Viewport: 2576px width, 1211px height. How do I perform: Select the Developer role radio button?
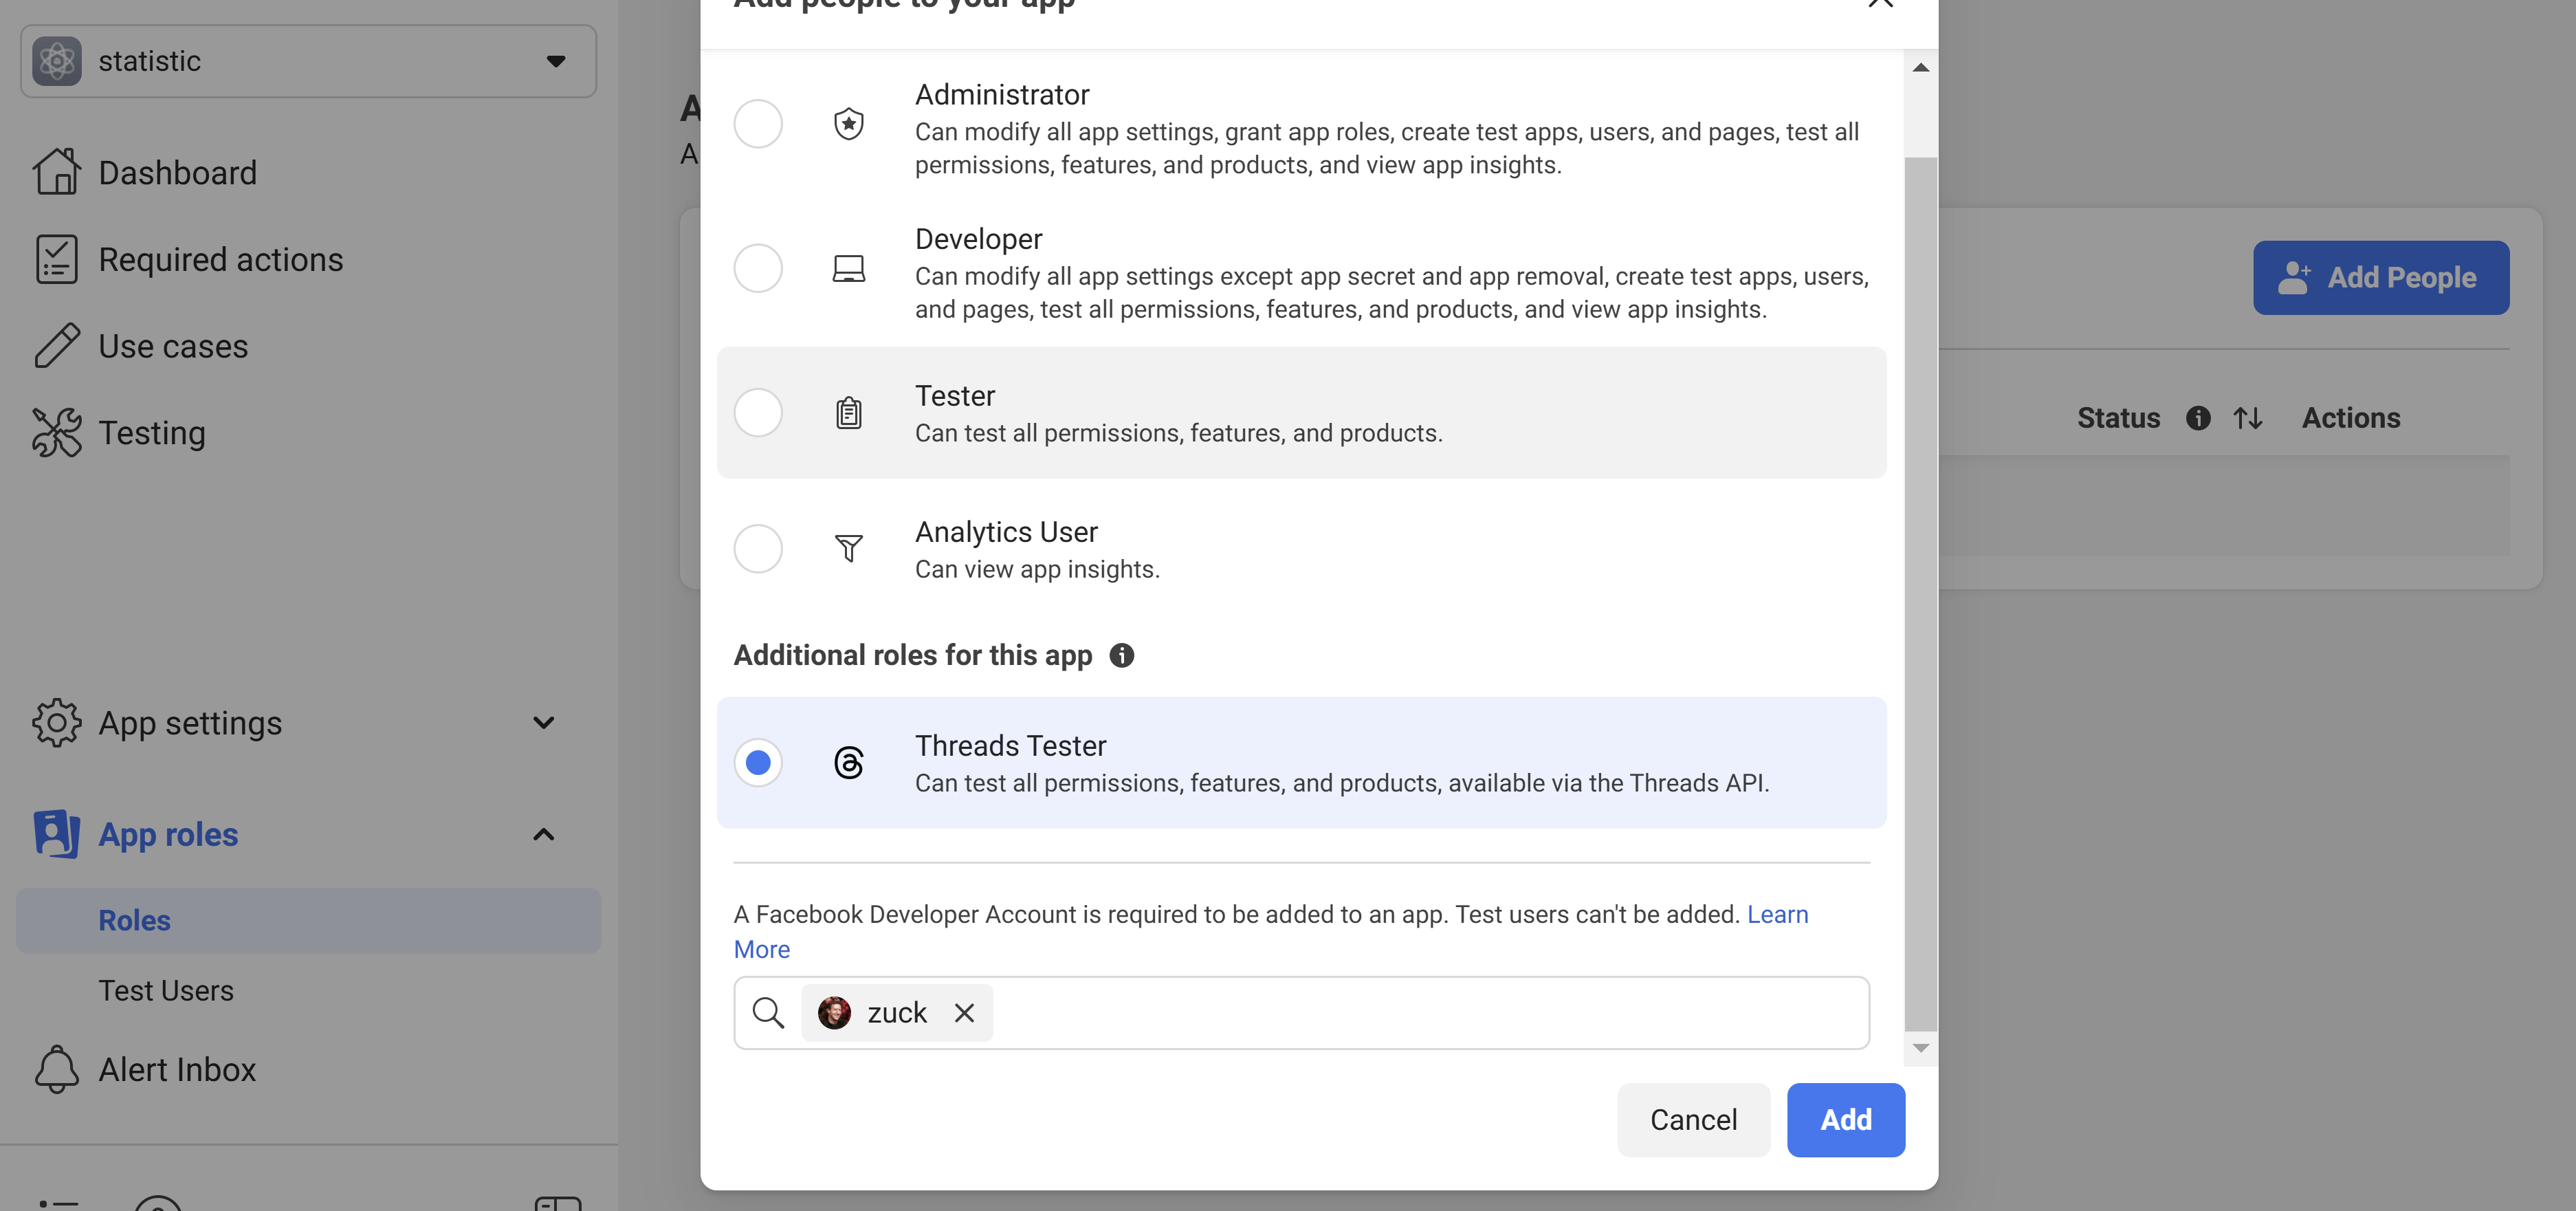point(758,268)
